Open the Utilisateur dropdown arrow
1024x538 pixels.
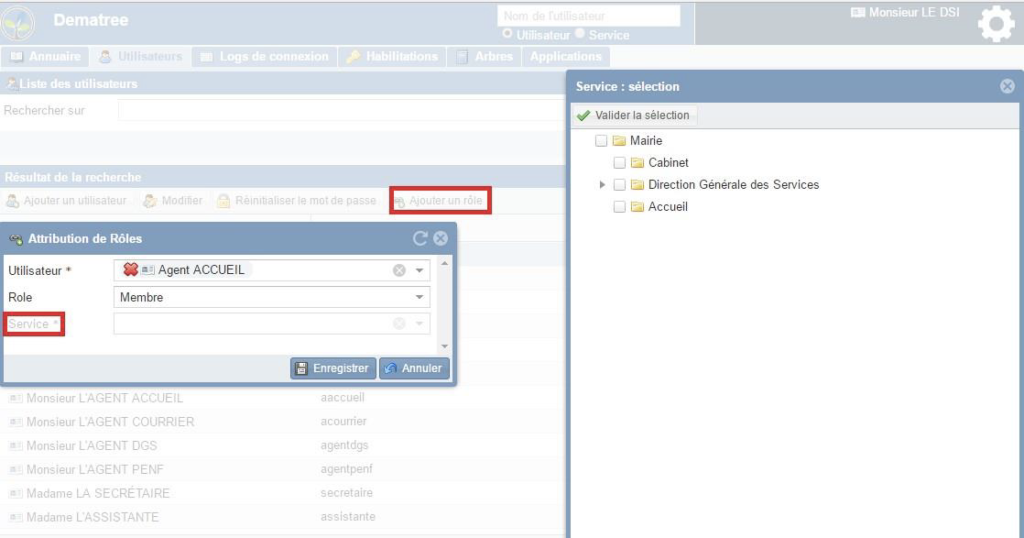pyautogui.click(x=419, y=270)
